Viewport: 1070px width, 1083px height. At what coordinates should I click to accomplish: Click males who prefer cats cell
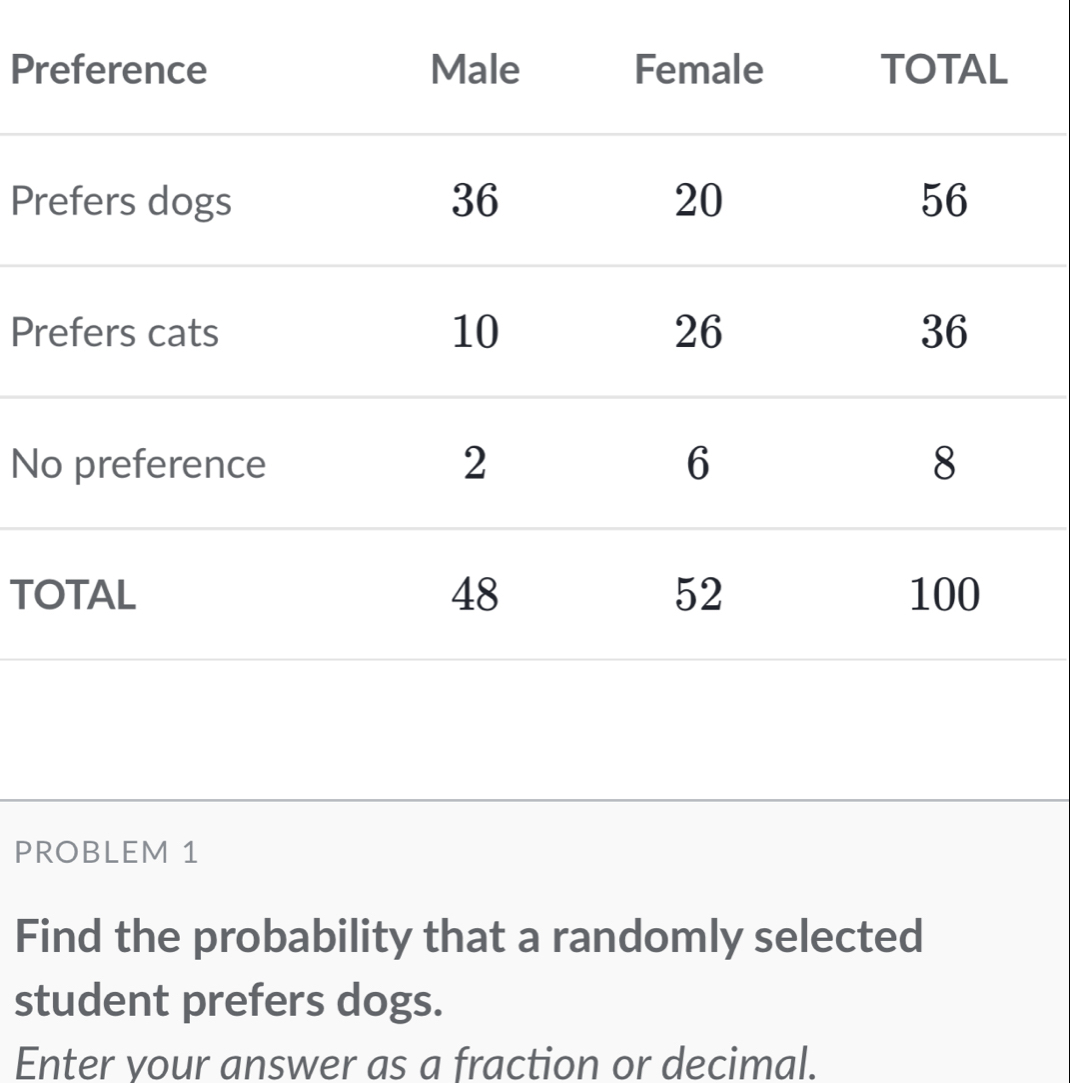[x=474, y=333]
